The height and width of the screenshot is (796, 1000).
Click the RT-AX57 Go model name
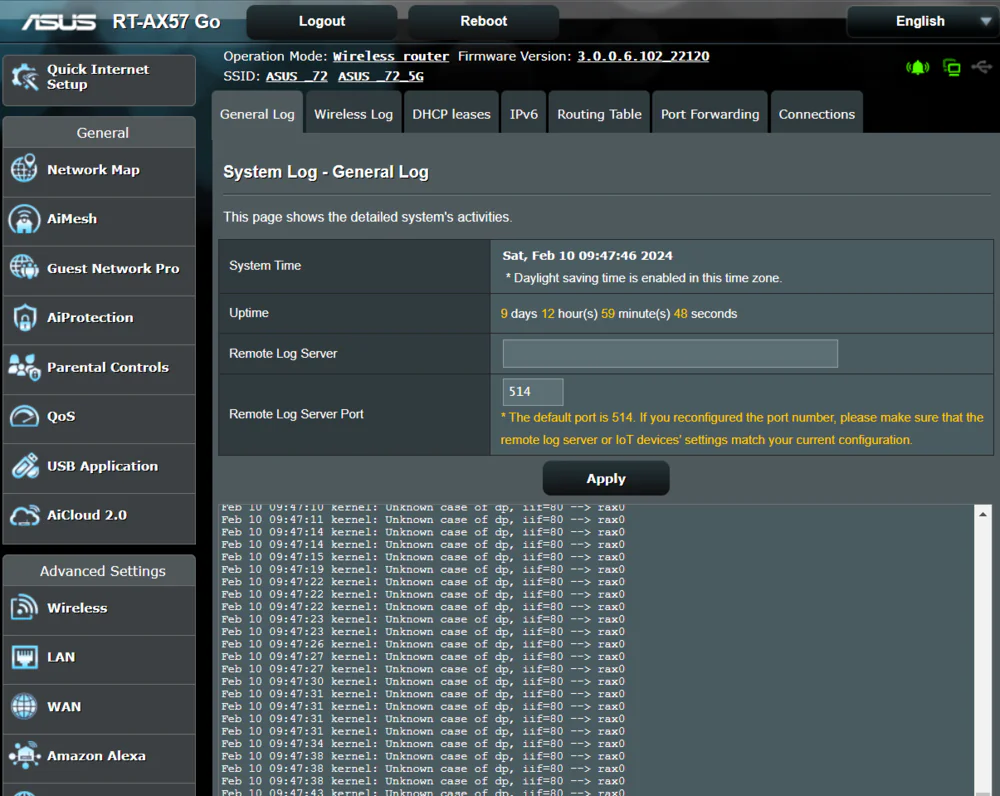(166, 22)
